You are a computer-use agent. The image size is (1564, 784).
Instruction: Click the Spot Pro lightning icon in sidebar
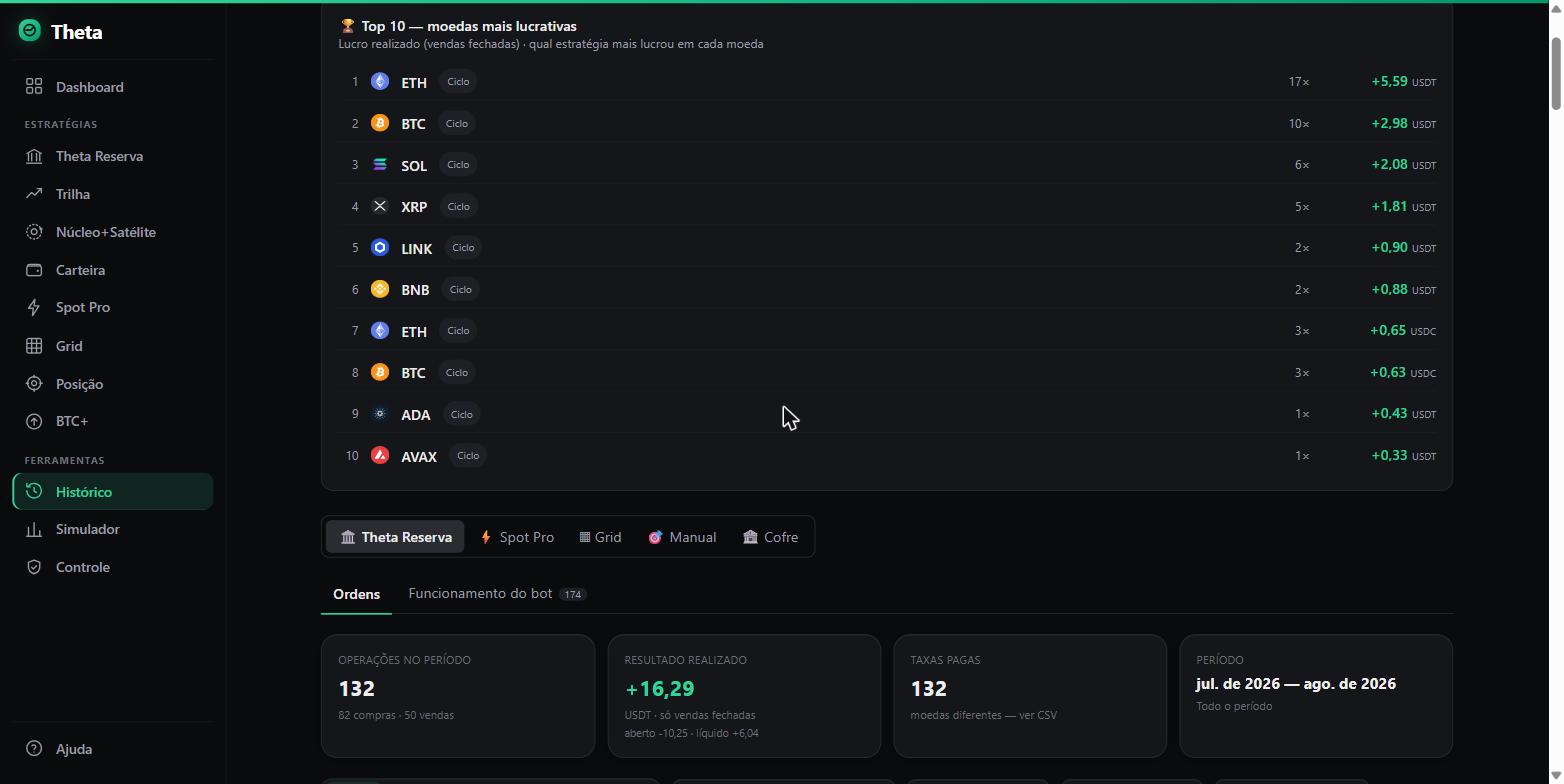click(34, 307)
